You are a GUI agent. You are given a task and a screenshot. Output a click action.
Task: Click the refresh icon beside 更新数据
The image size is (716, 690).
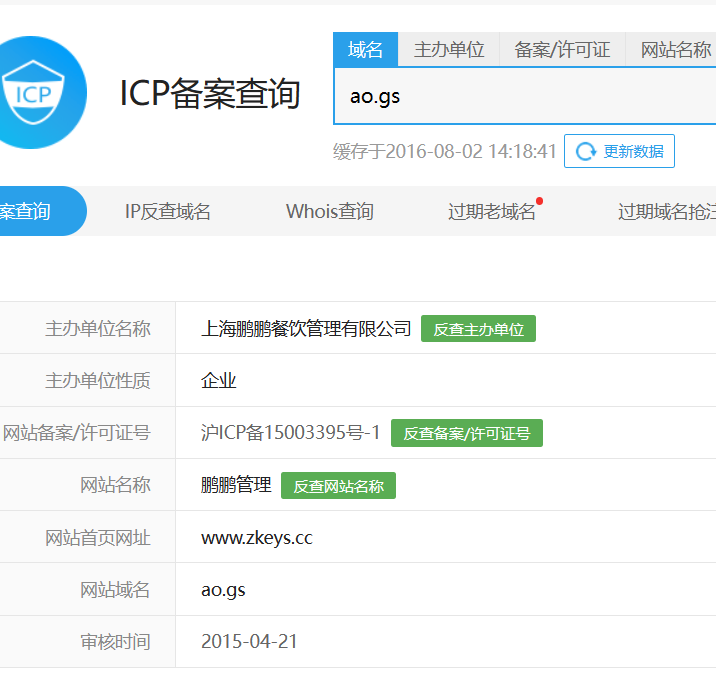tap(586, 151)
